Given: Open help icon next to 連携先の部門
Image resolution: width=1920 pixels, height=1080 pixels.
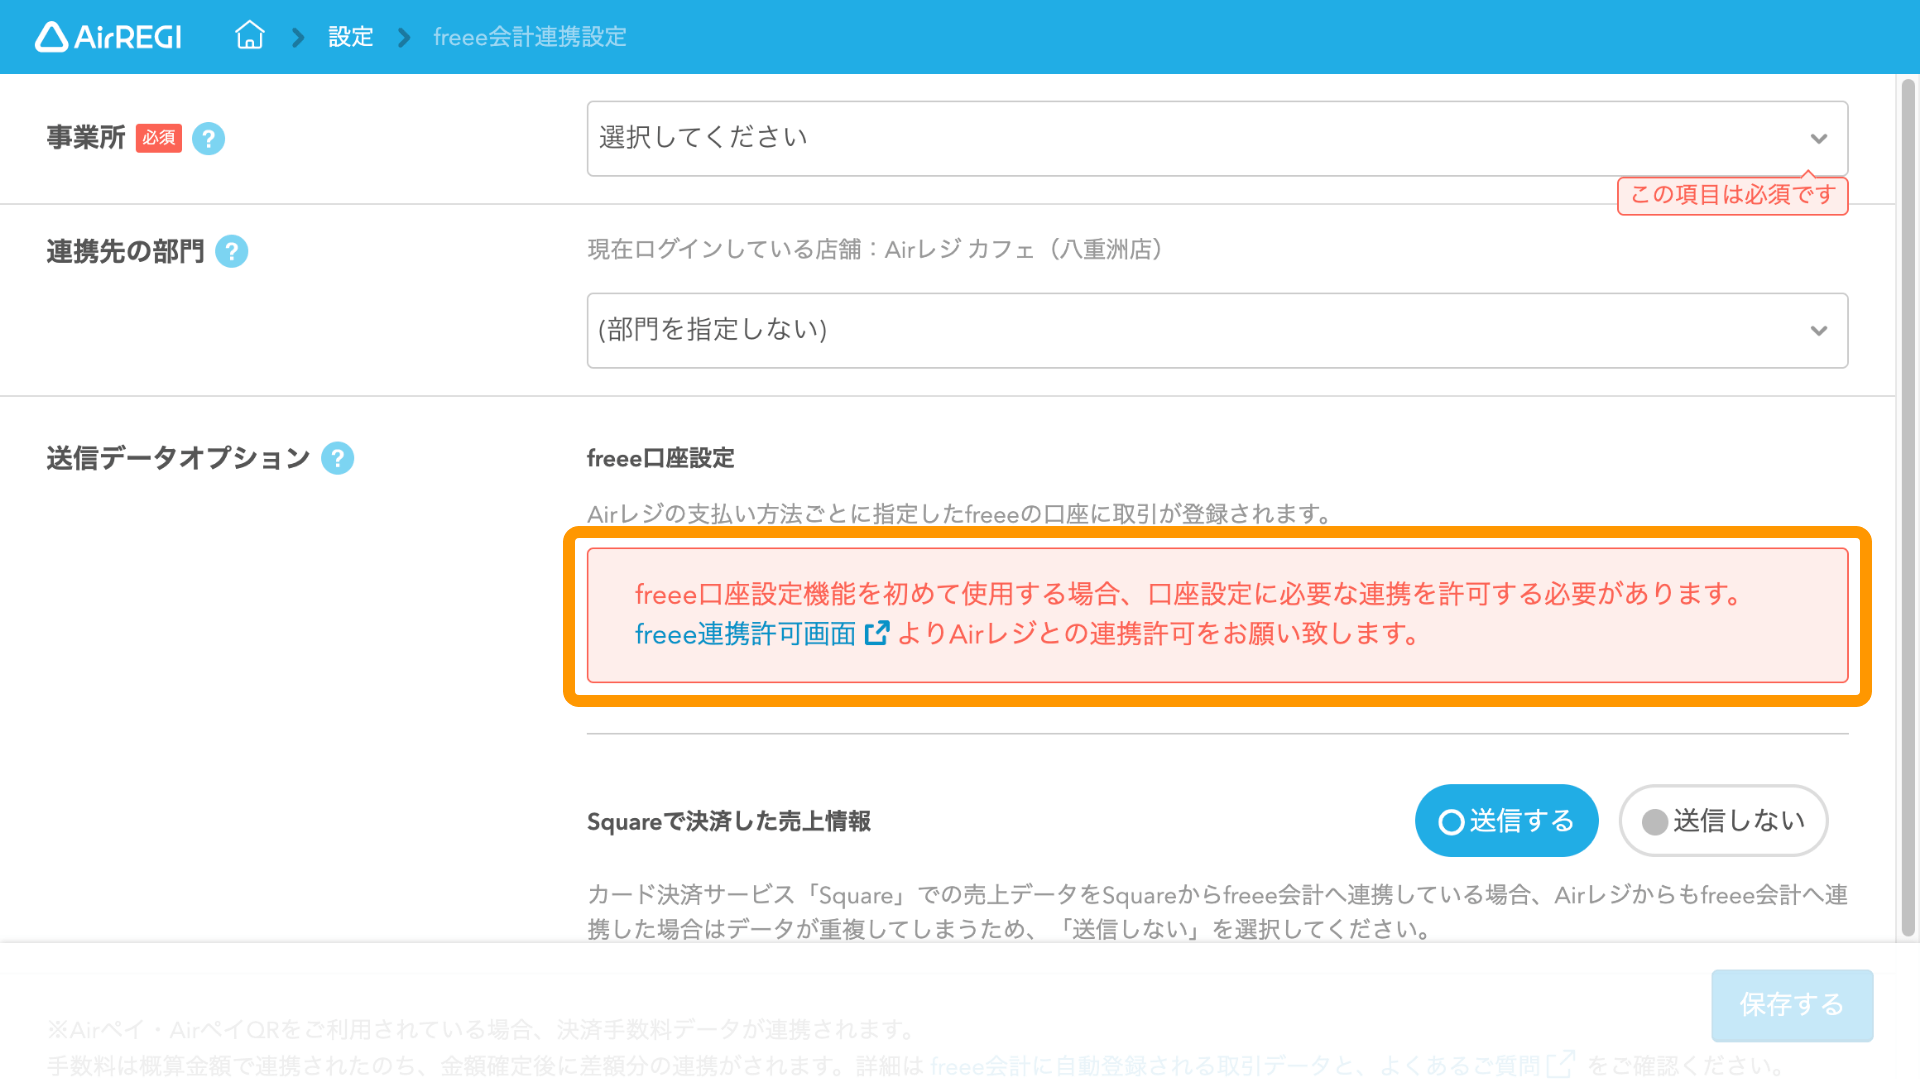Looking at the screenshot, I should pyautogui.click(x=231, y=251).
